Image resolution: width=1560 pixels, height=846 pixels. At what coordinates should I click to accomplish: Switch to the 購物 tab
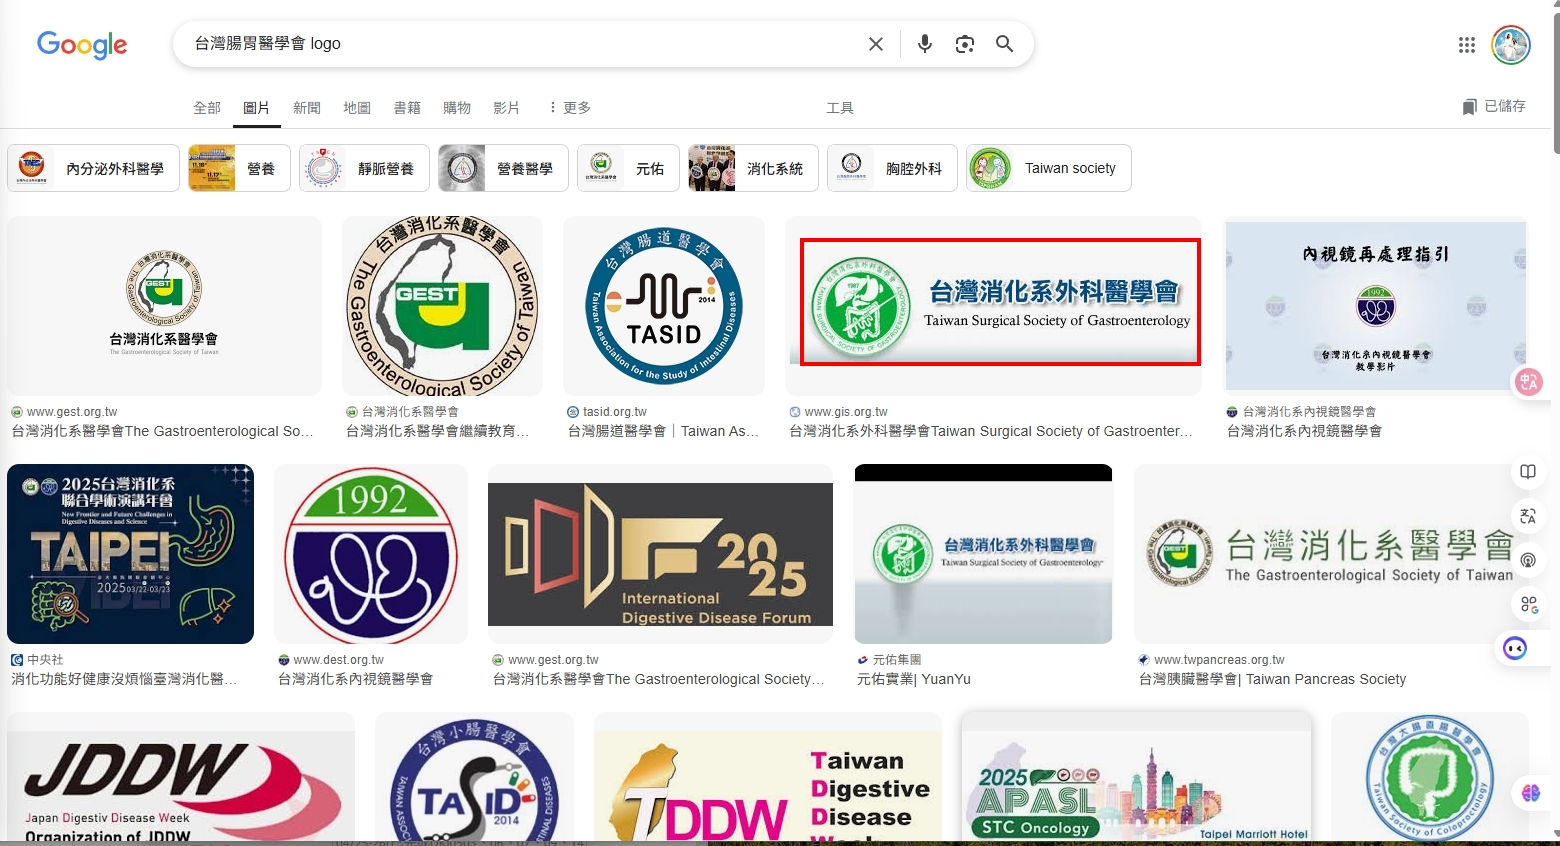tap(457, 107)
